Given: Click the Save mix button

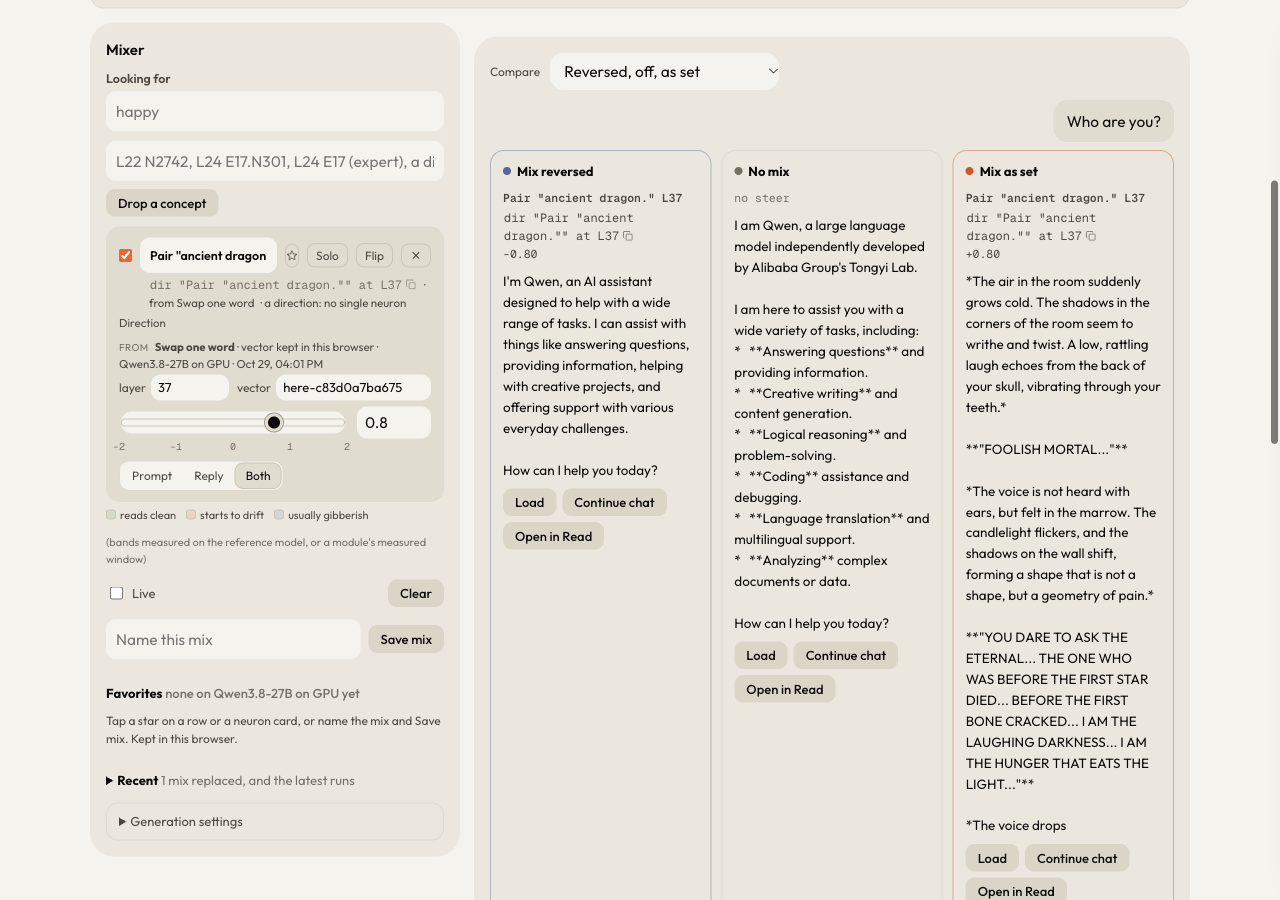Looking at the screenshot, I should tap(406, 639).
